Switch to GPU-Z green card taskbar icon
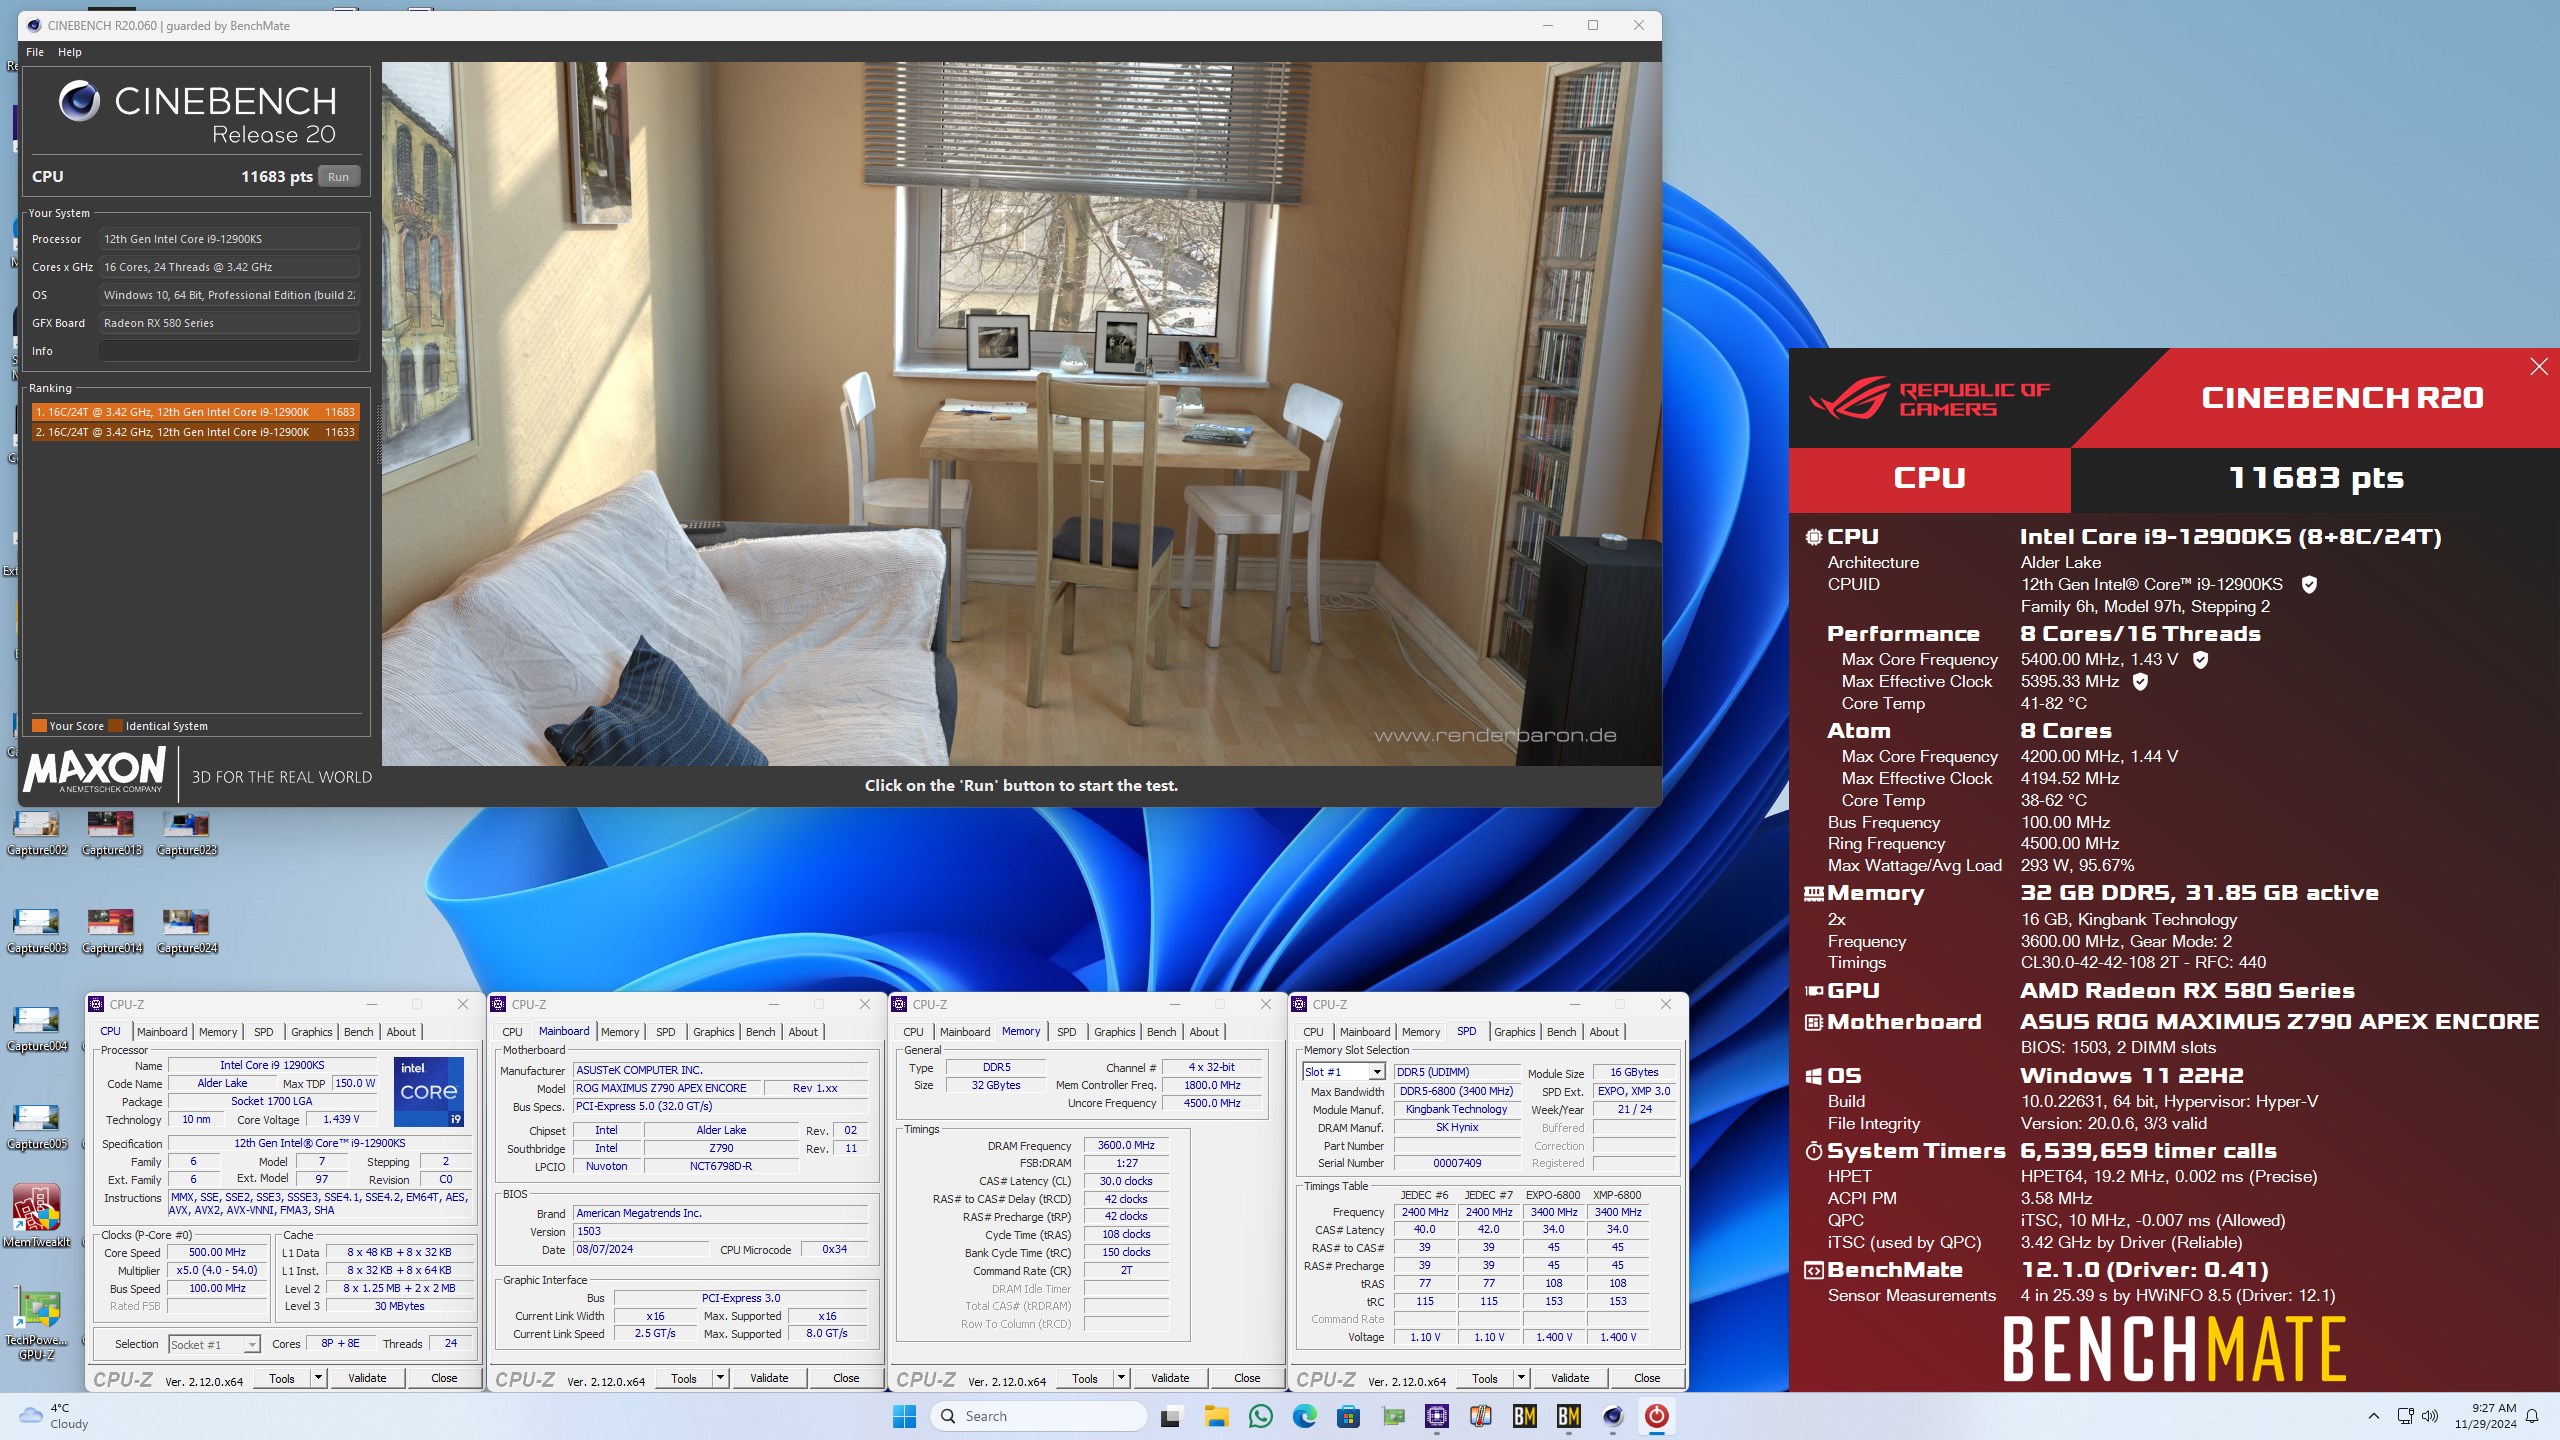This screenshot has width=2560, height=1440. click(1393, 1416)
